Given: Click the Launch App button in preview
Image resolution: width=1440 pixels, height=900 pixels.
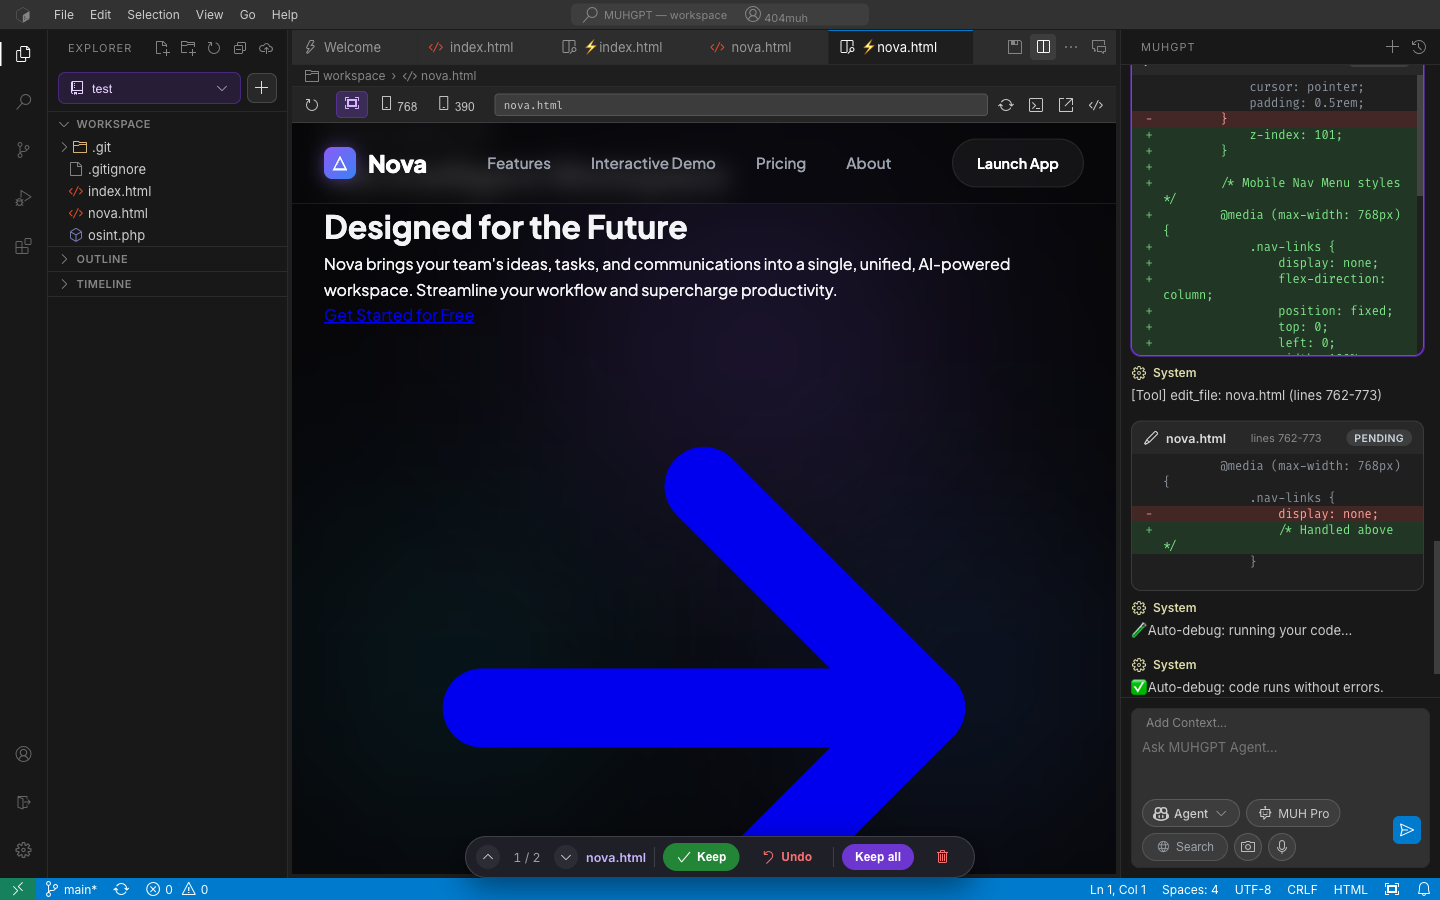Looking at the screenshot, I should tap(1017, 163).
